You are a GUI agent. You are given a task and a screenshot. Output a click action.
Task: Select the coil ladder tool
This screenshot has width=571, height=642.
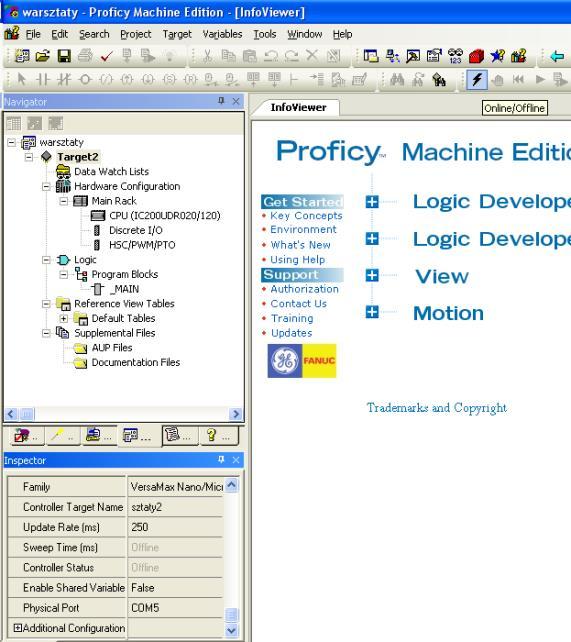tap(85, 79)
